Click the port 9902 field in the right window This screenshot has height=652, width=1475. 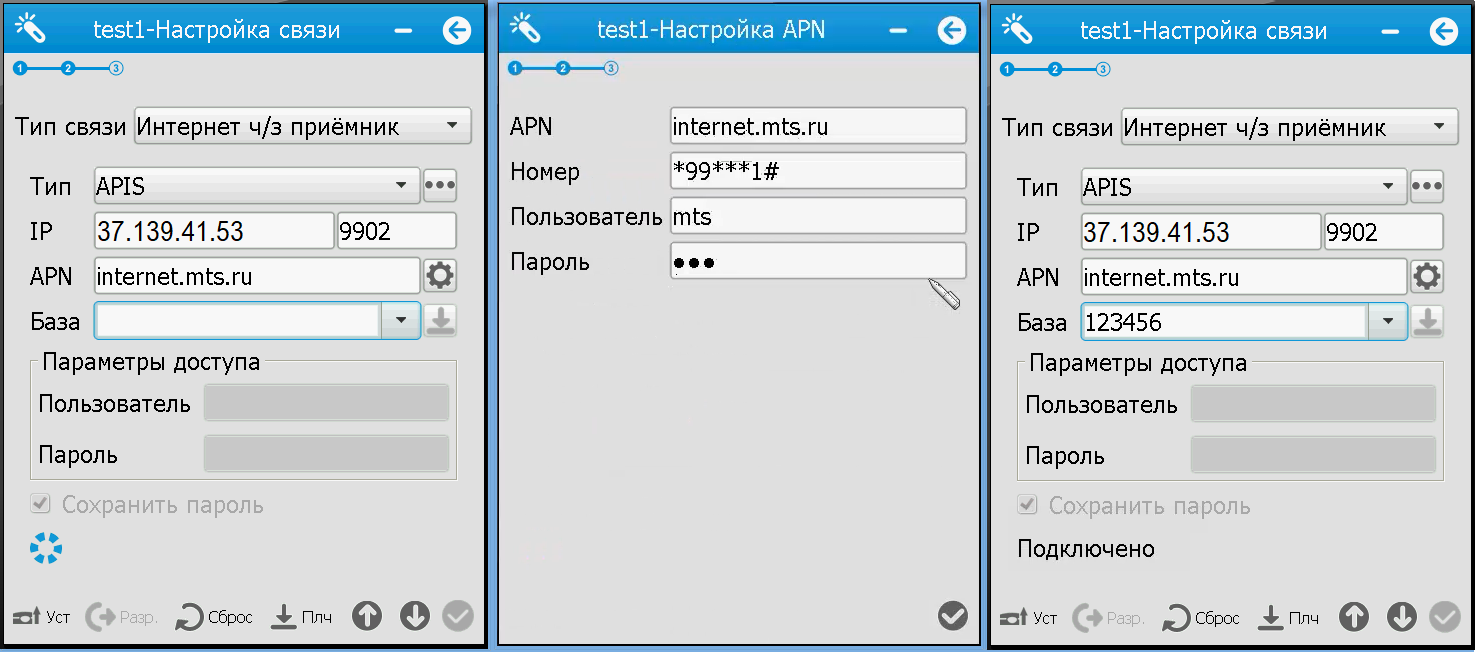click(1384, 232)
